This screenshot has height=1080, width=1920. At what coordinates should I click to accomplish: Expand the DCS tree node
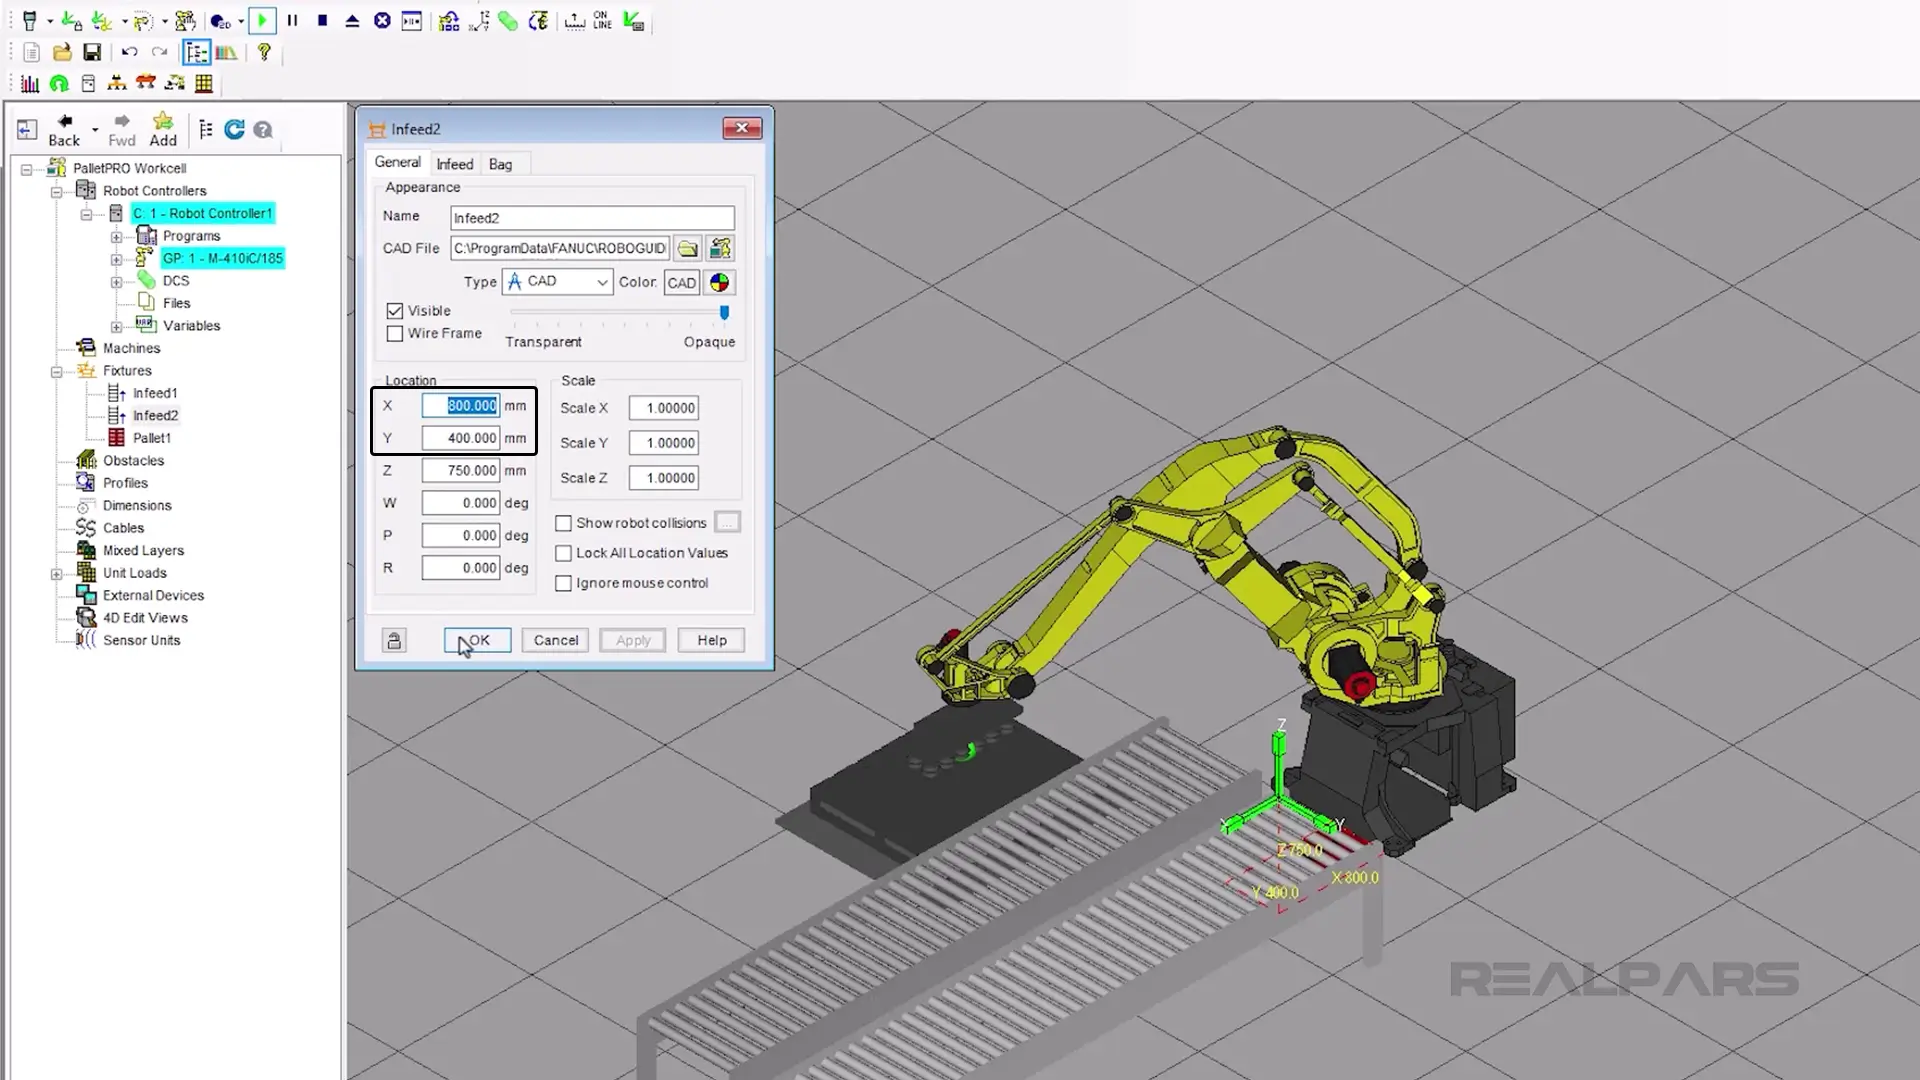coord(117,282)
